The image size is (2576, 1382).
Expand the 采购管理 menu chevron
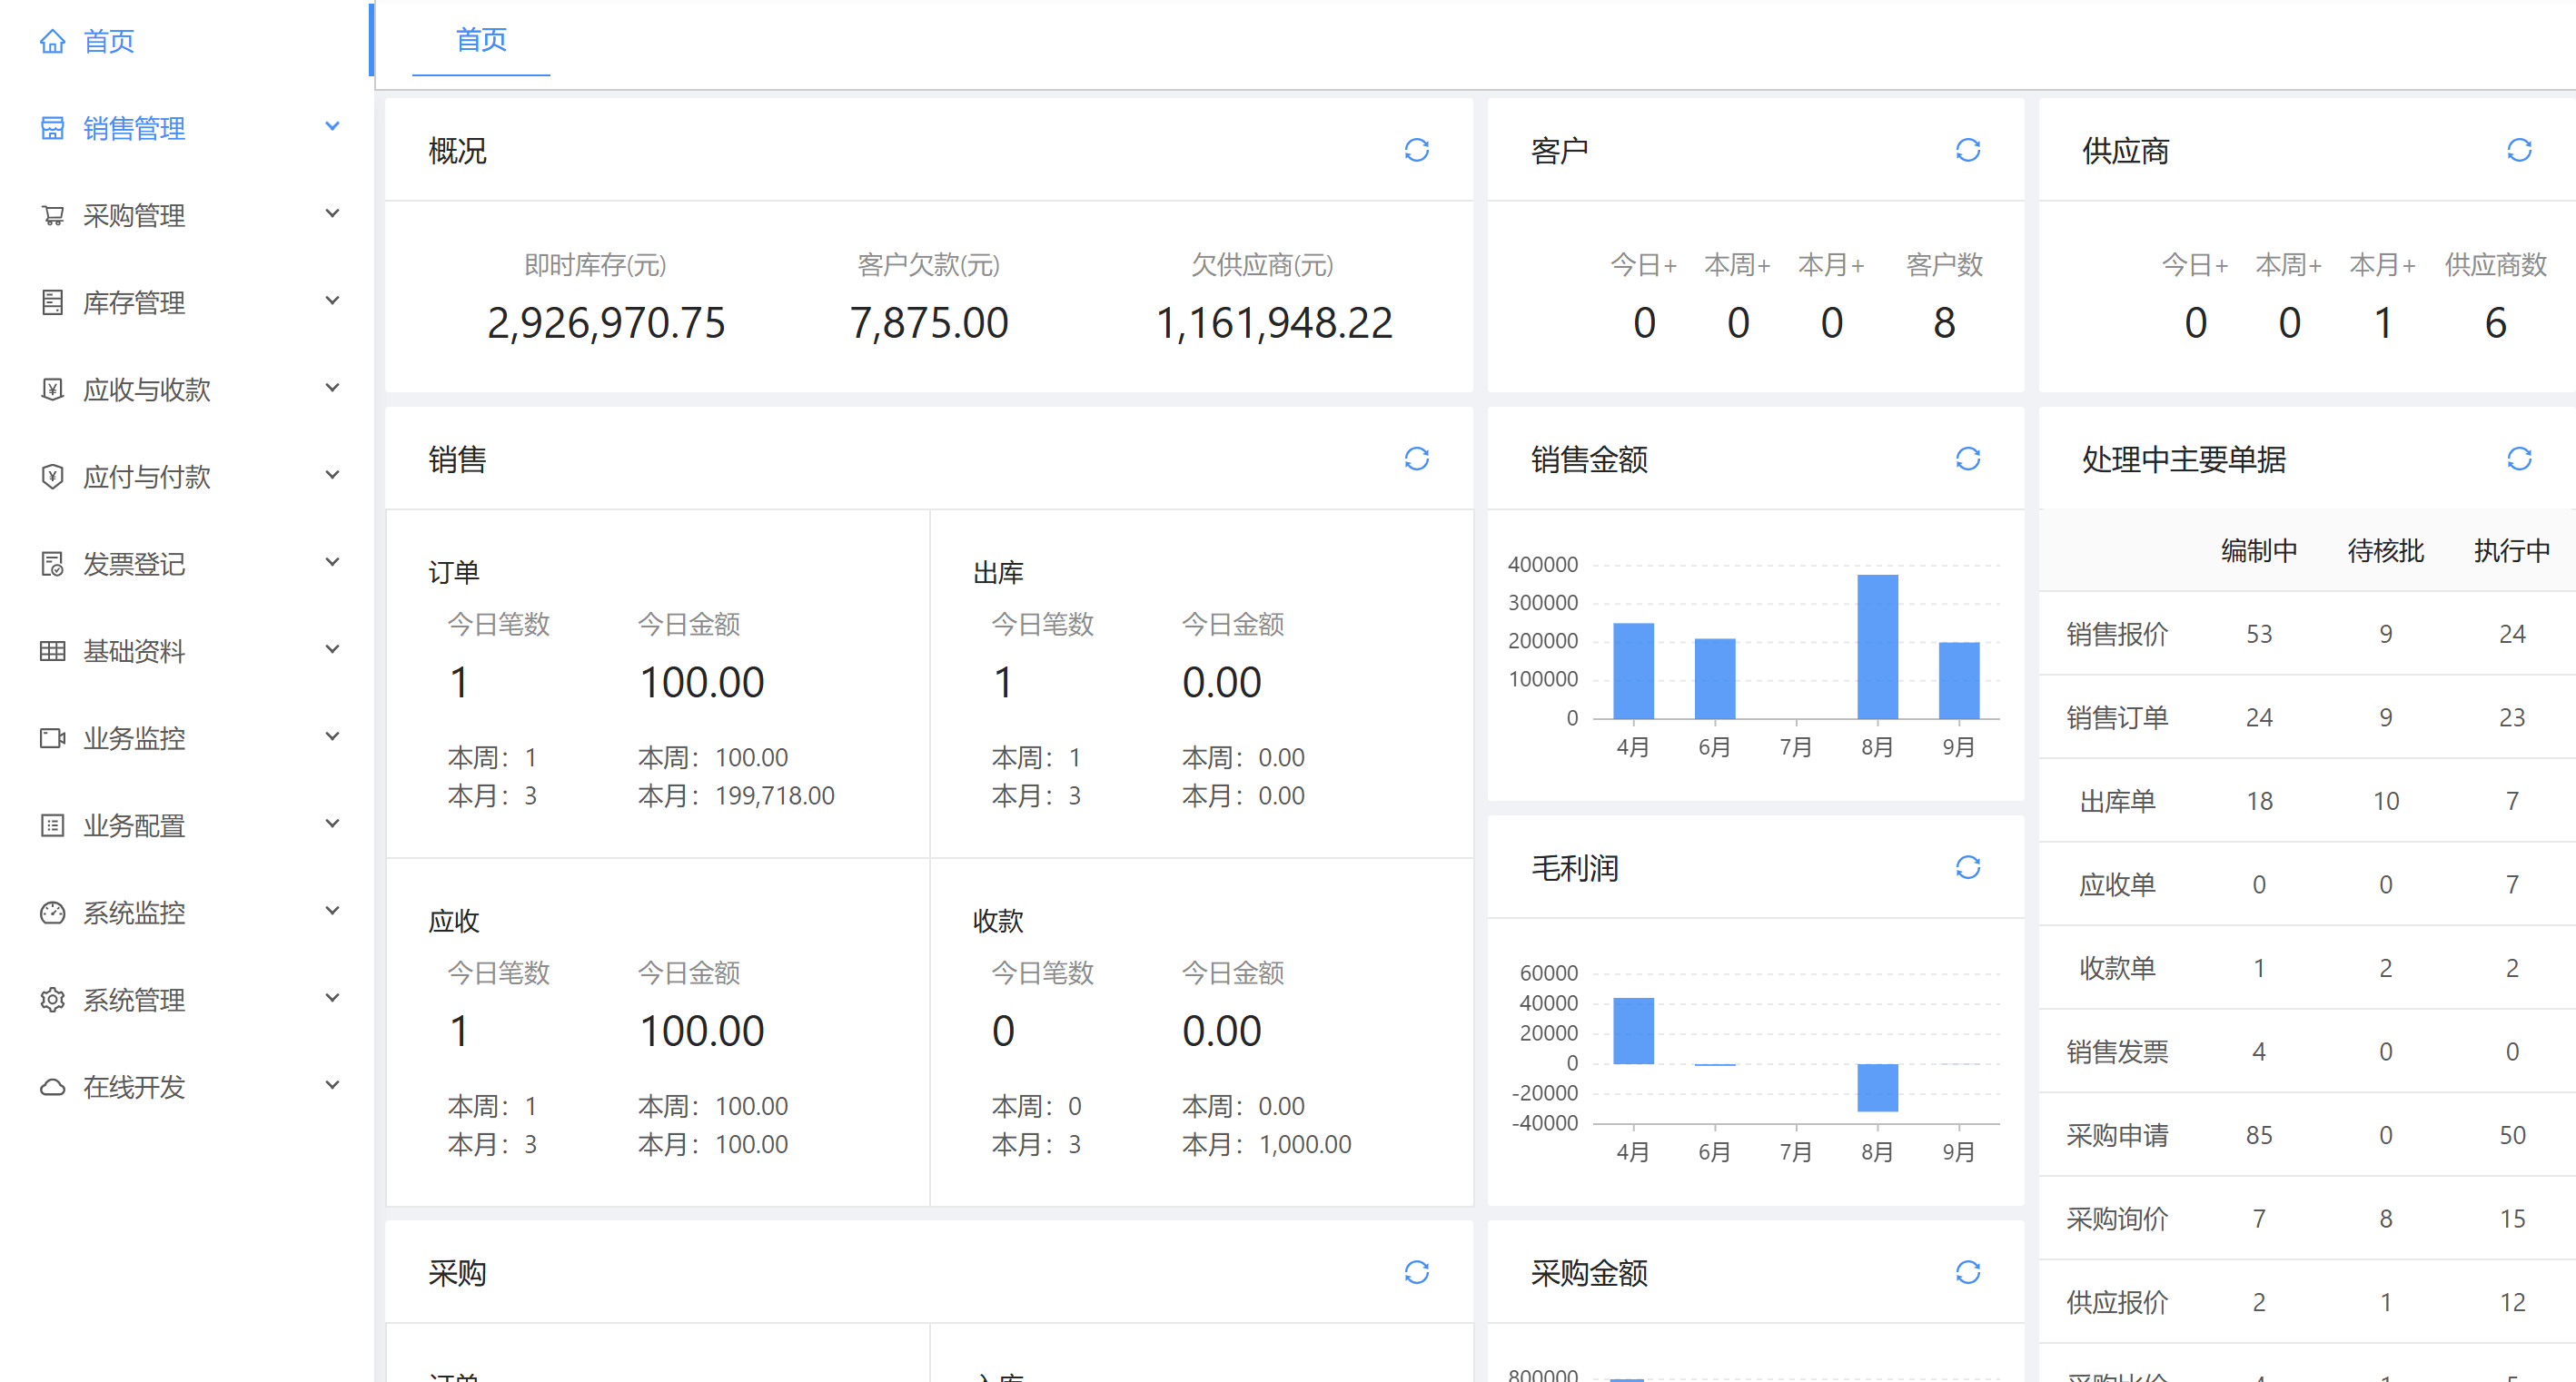point(333,214)
